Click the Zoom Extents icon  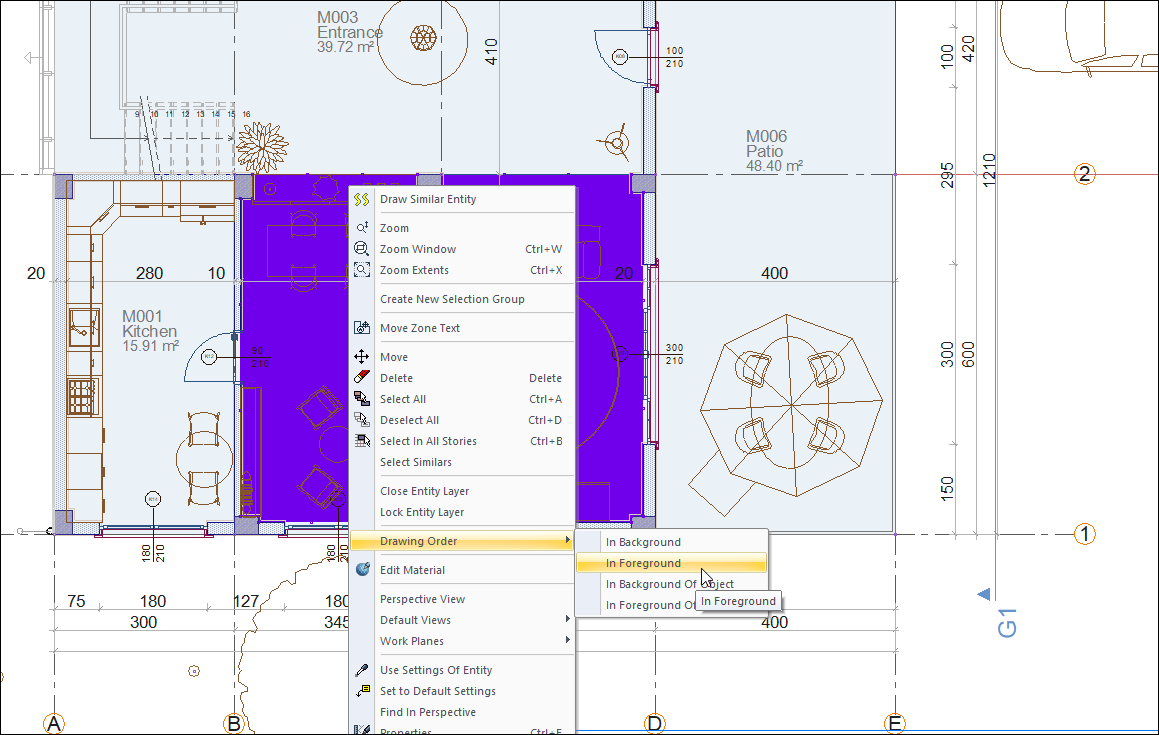[x=362, y=270]
